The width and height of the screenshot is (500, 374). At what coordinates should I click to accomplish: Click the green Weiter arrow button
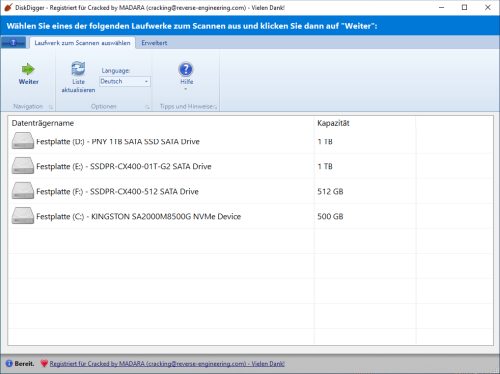point(28,74)
